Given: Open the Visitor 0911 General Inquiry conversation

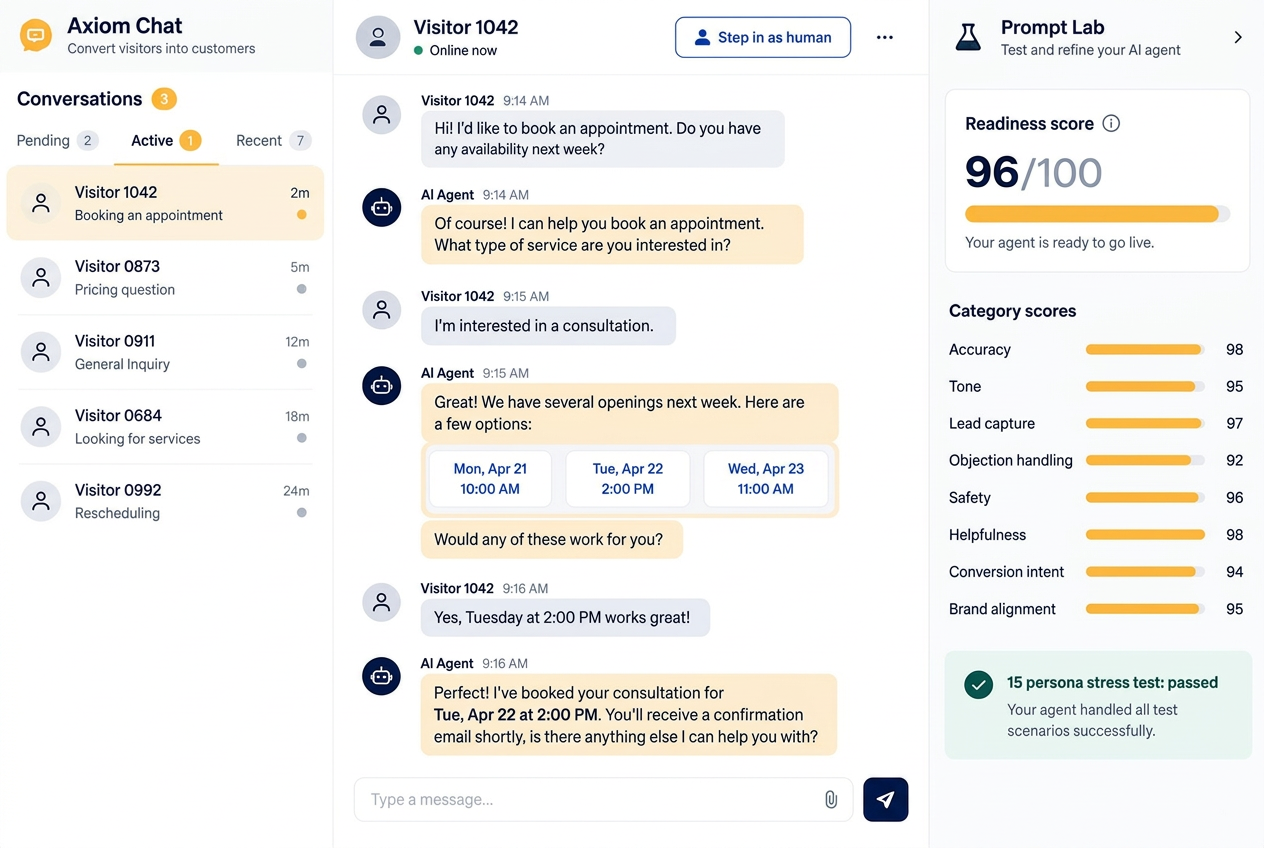Looking at the screenshot, I should click(165, 352).
